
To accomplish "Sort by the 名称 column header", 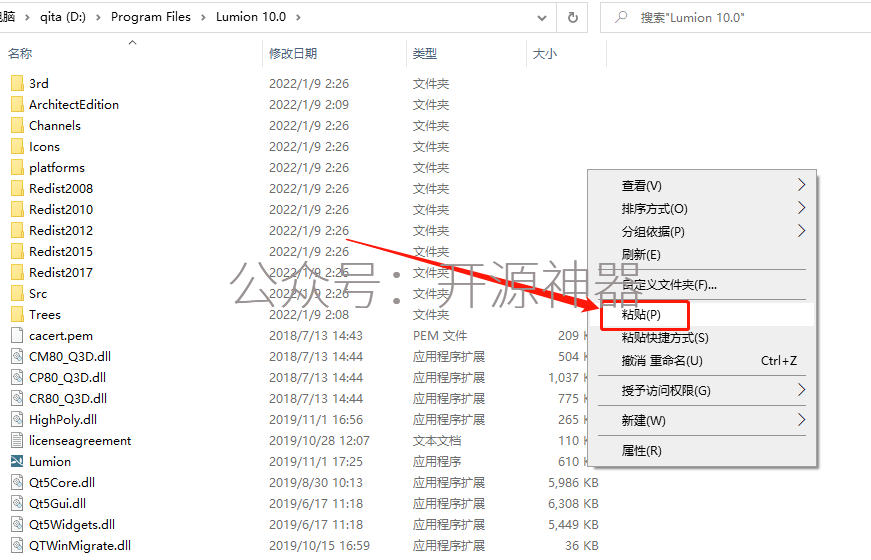I will 131,53.
